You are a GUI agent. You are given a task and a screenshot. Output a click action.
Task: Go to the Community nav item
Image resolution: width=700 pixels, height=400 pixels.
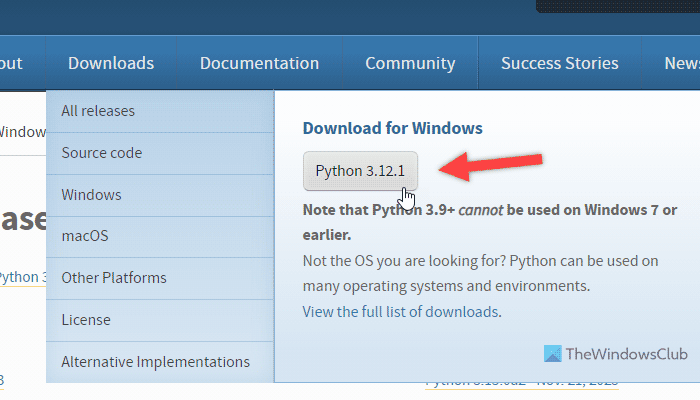(x=410, y=63)
